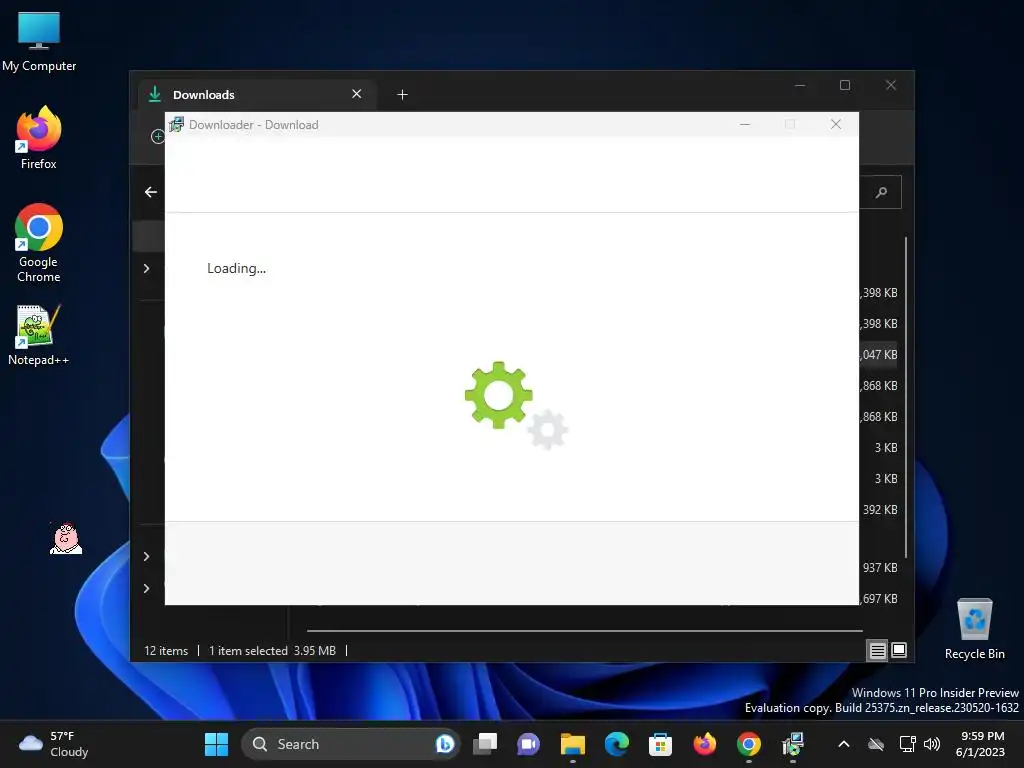The height and width of the screenshot is (768, 1024).
Task: Expand the middle navigation tree chevron
Action: coord(146,556)
